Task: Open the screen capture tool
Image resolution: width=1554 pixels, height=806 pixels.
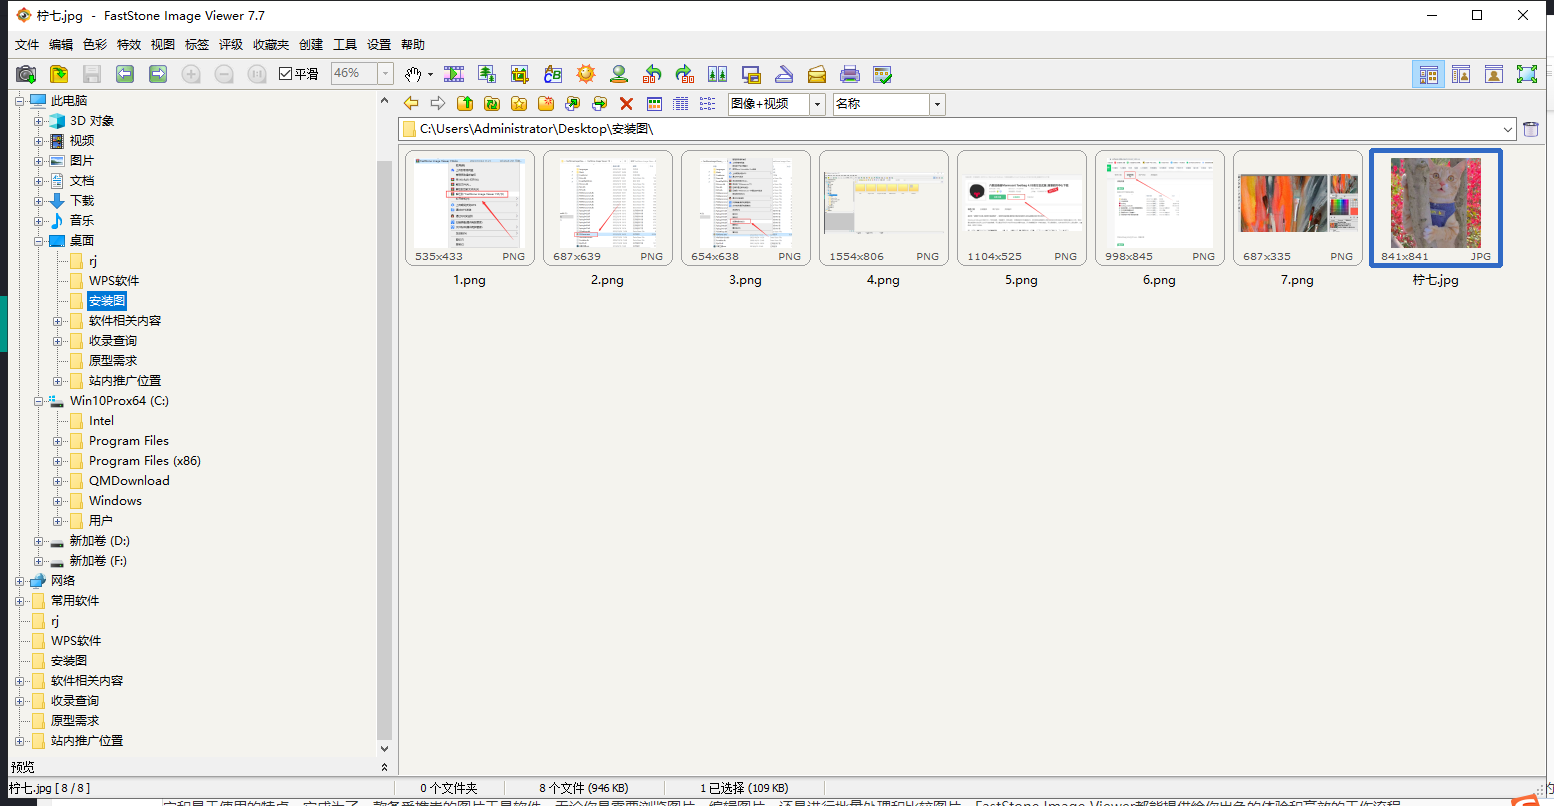Action: (751, 73)
